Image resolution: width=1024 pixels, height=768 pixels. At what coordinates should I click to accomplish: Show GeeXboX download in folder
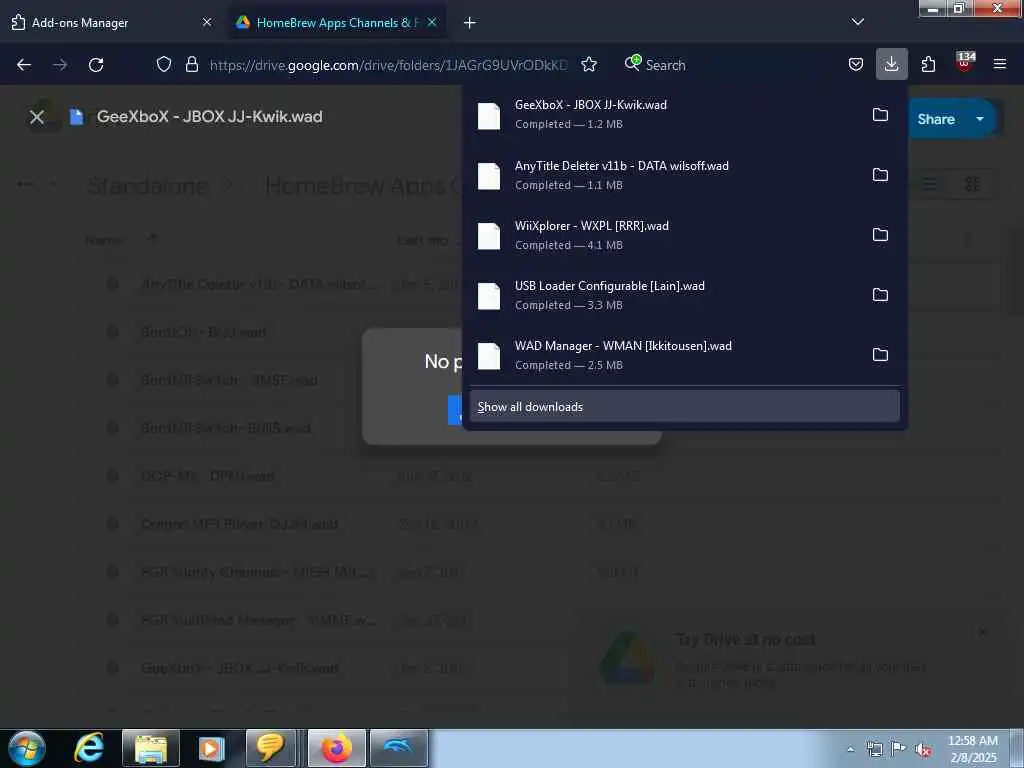[880, 115]
